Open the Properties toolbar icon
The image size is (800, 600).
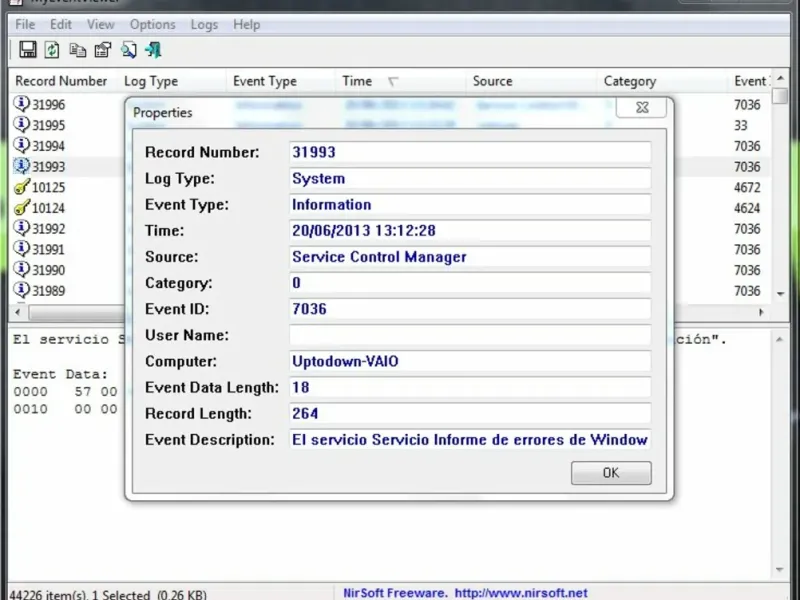tap(103, 50)
